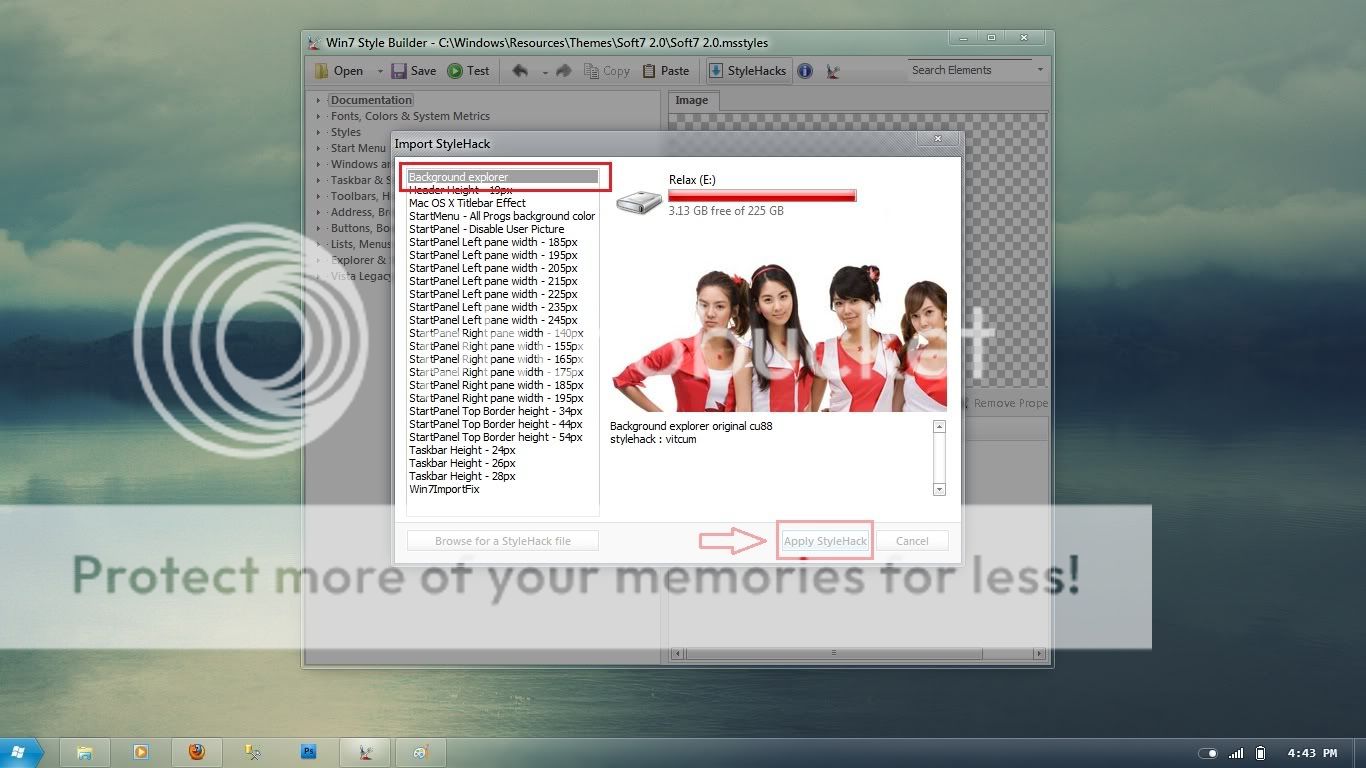The height and width of the screenshot is (768, 1366).
Task: Open Windows Explorer from the taskbar
Action: (x=85, y=752)
